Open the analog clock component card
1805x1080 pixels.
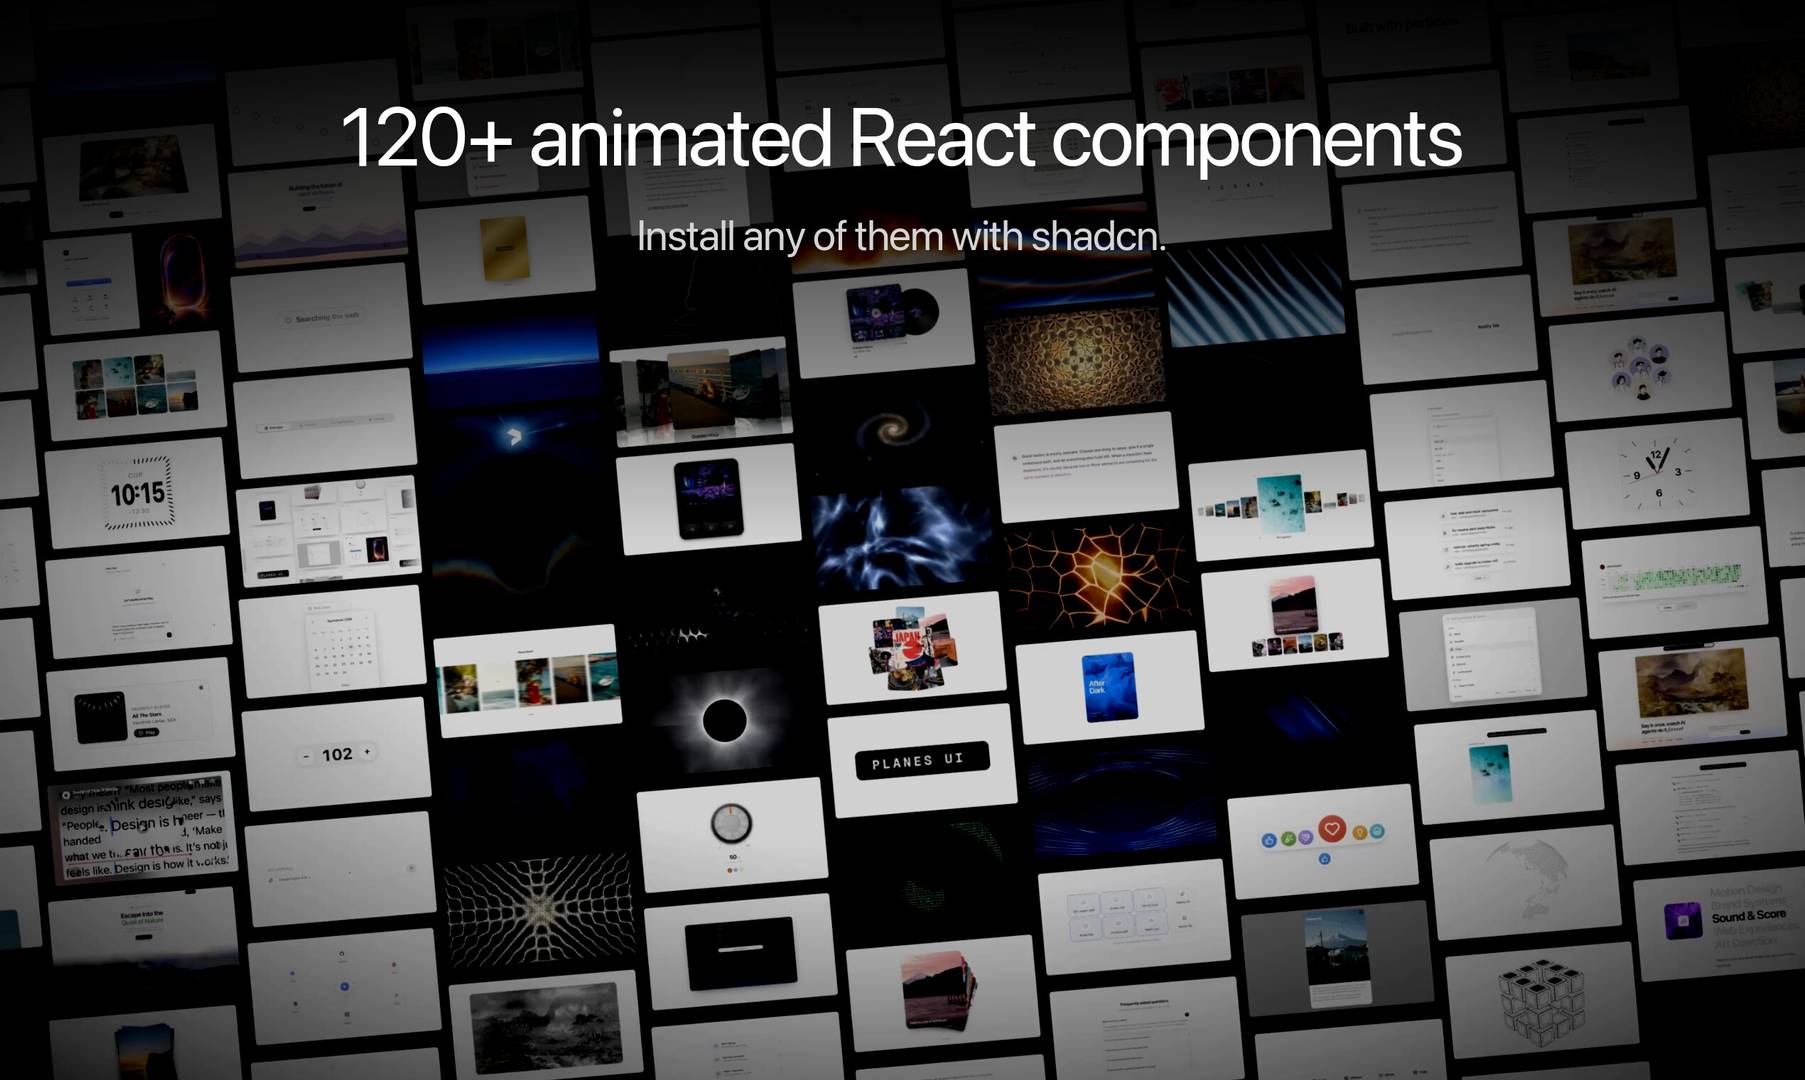tap(1658, 473)
